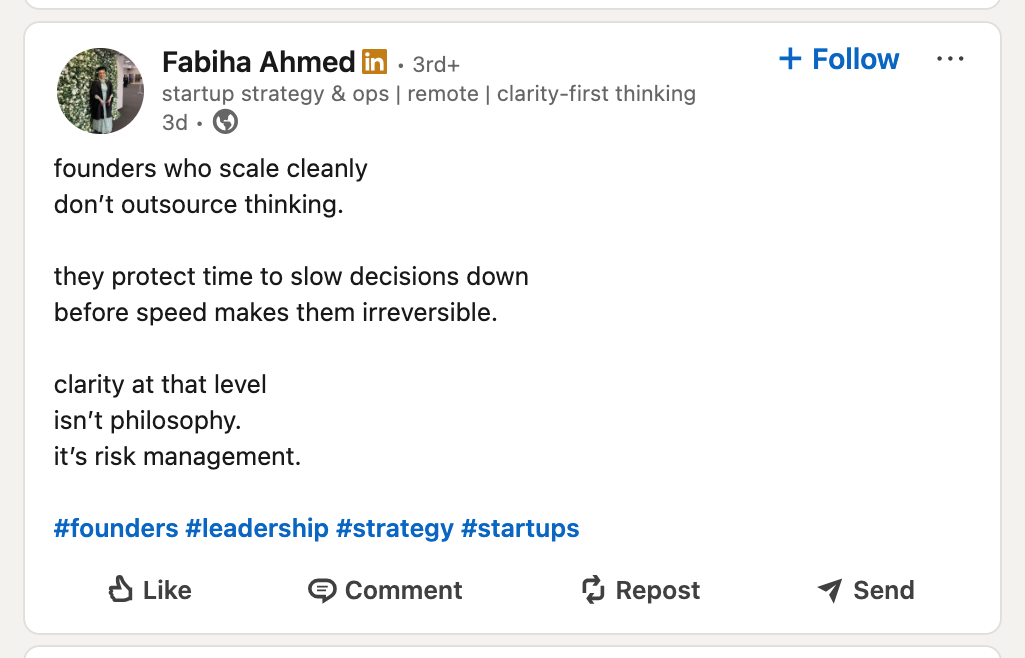Click the 3rd+ connection label

pyautogui.click(x=438, y=63)
